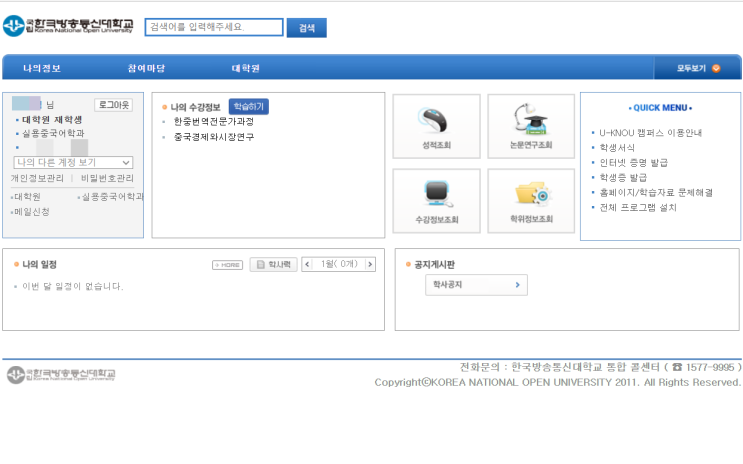This screenshot has width=743, height=464.
Task: Click the orange arrow icon next to 모두보기
Action: pos(716,68)
